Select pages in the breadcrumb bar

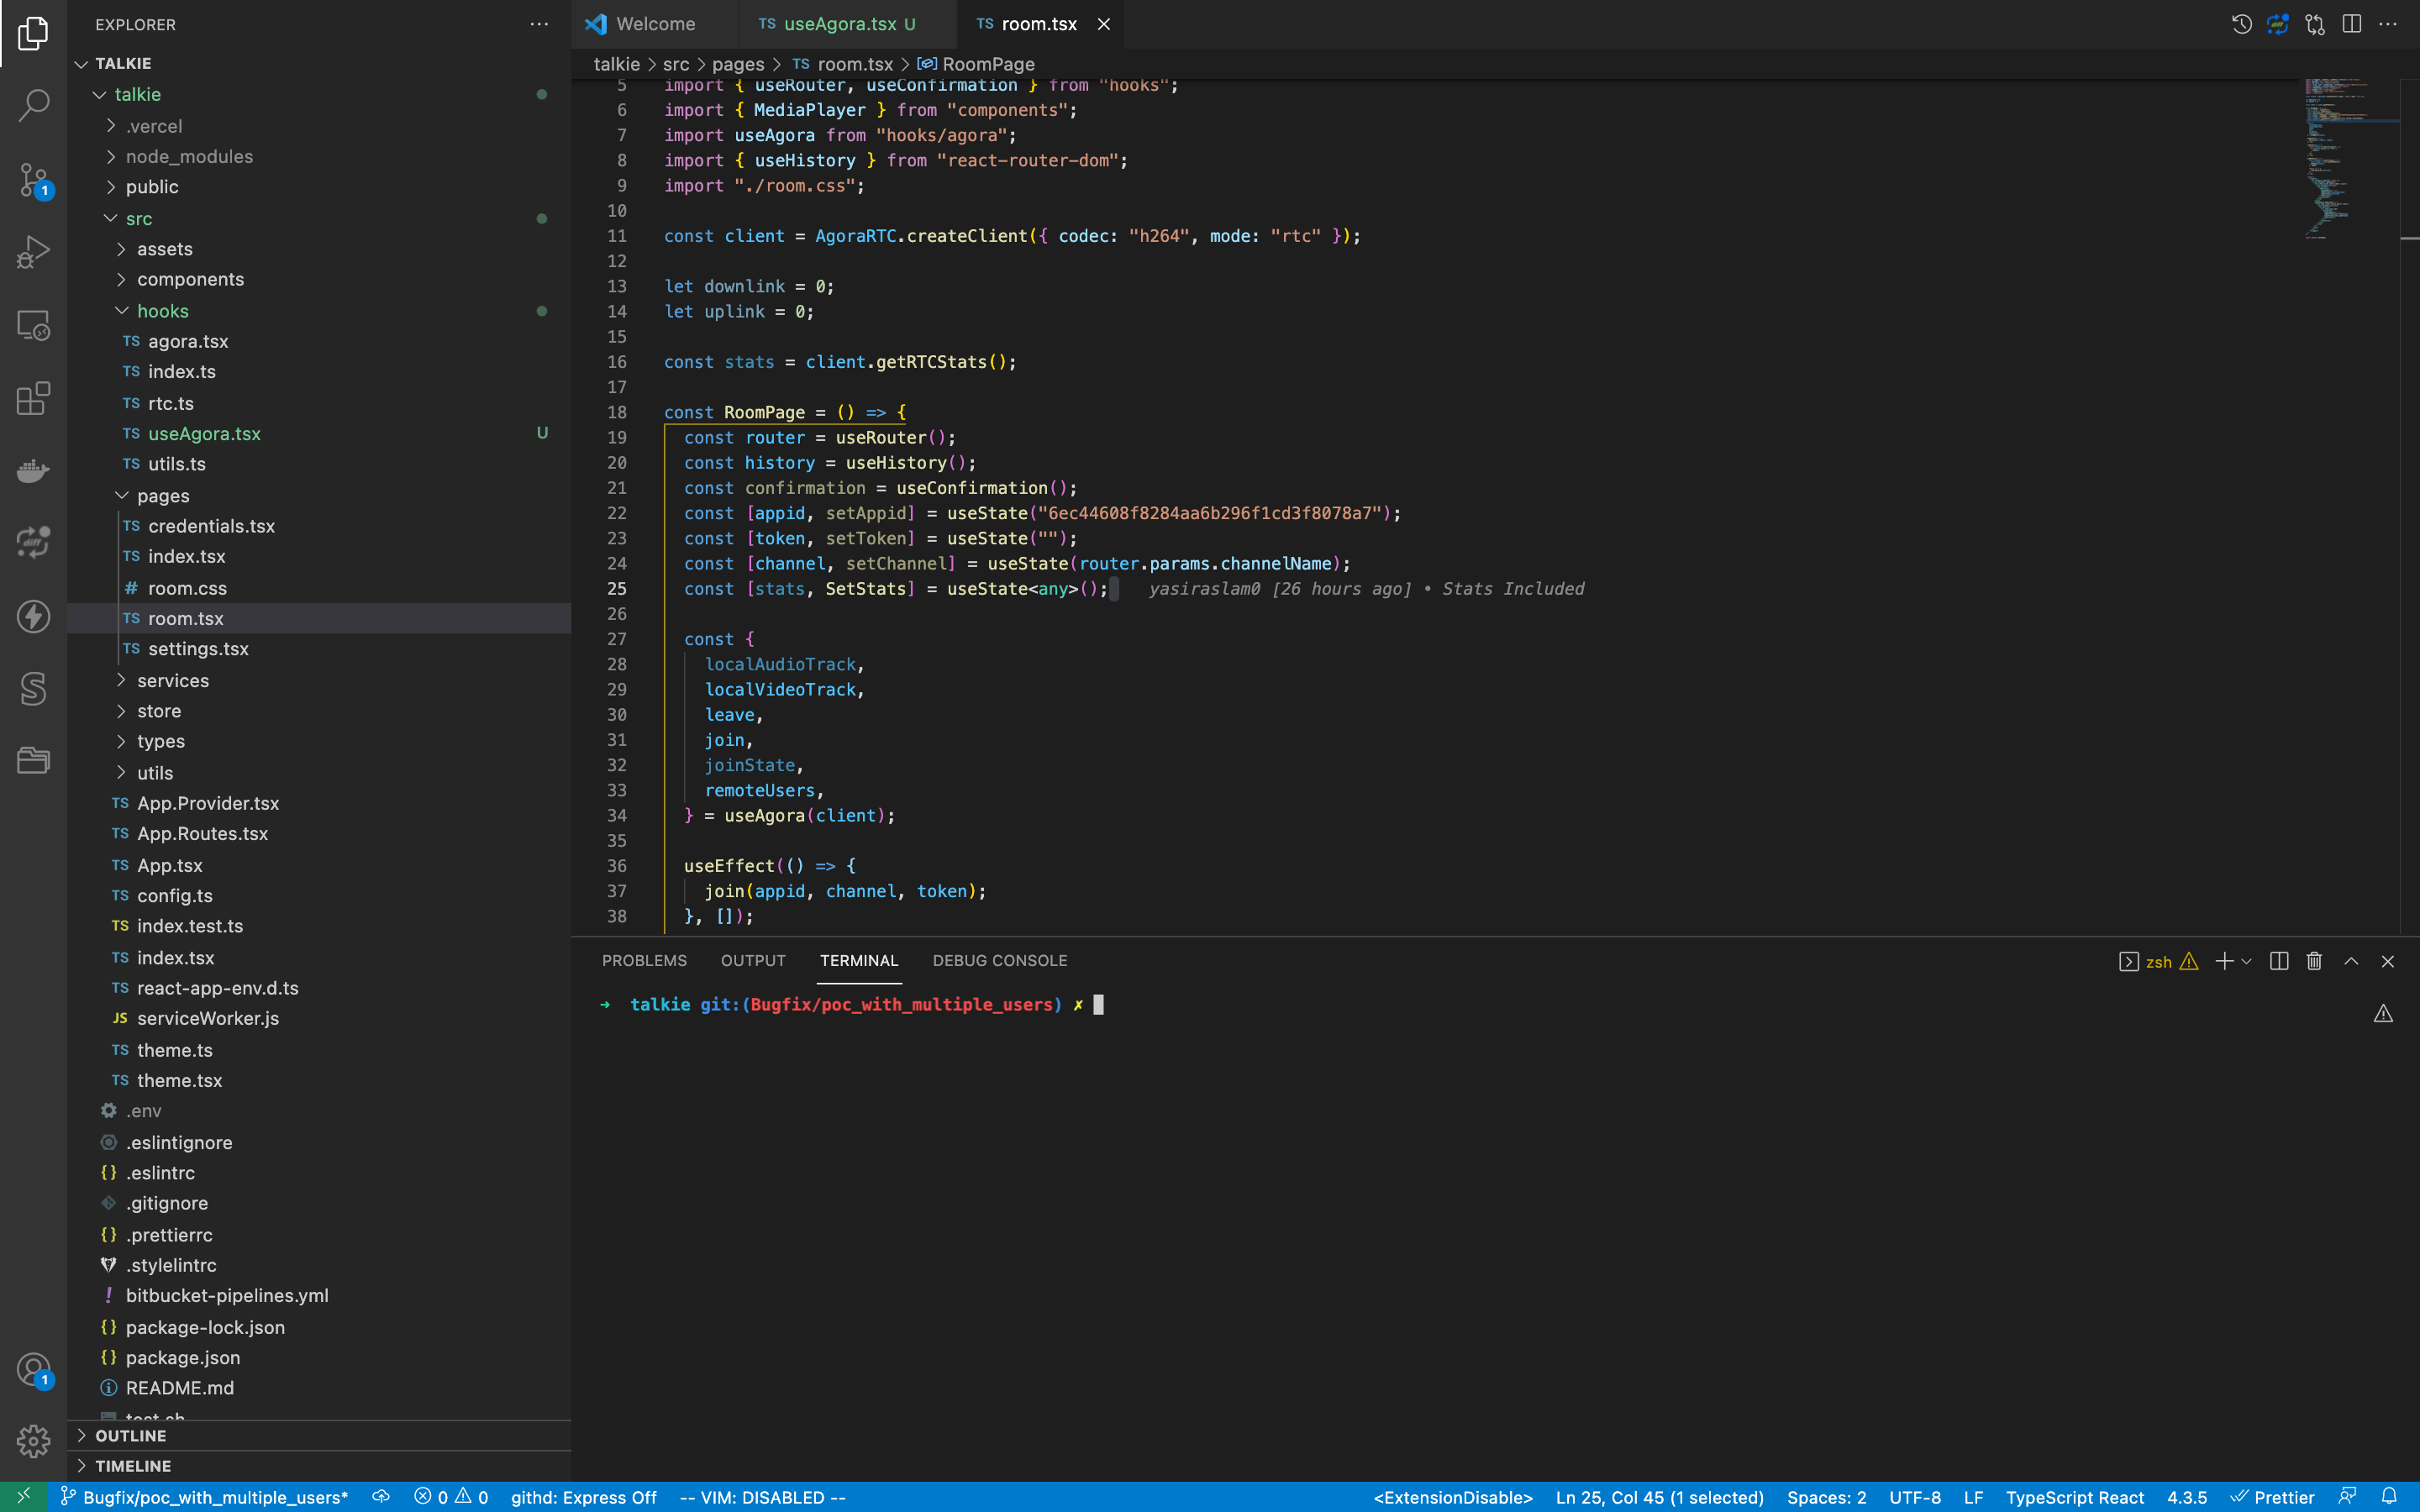[739, 63]
